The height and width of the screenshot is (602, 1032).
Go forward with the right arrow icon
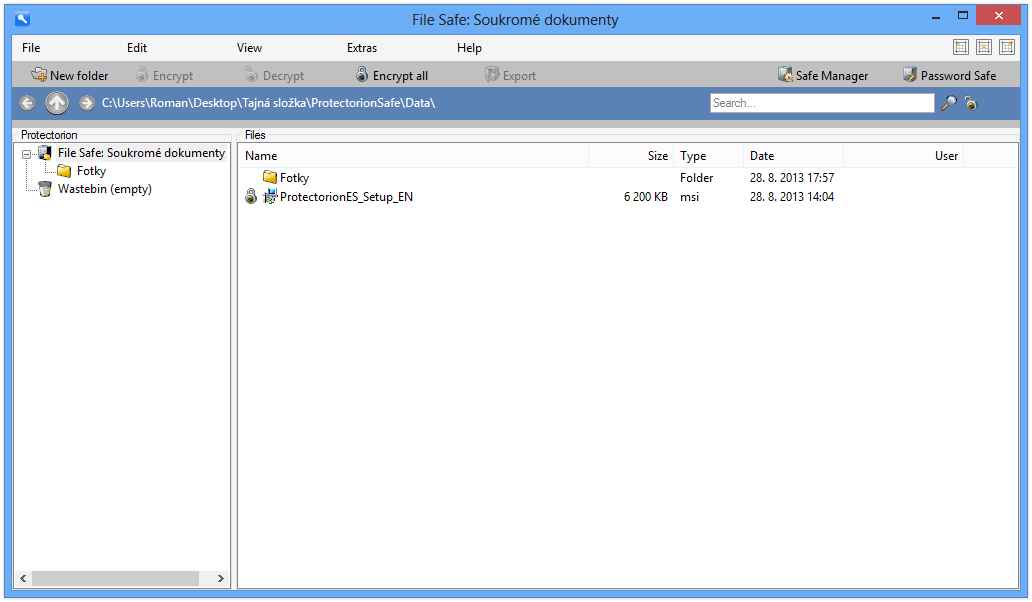[86, 103]
